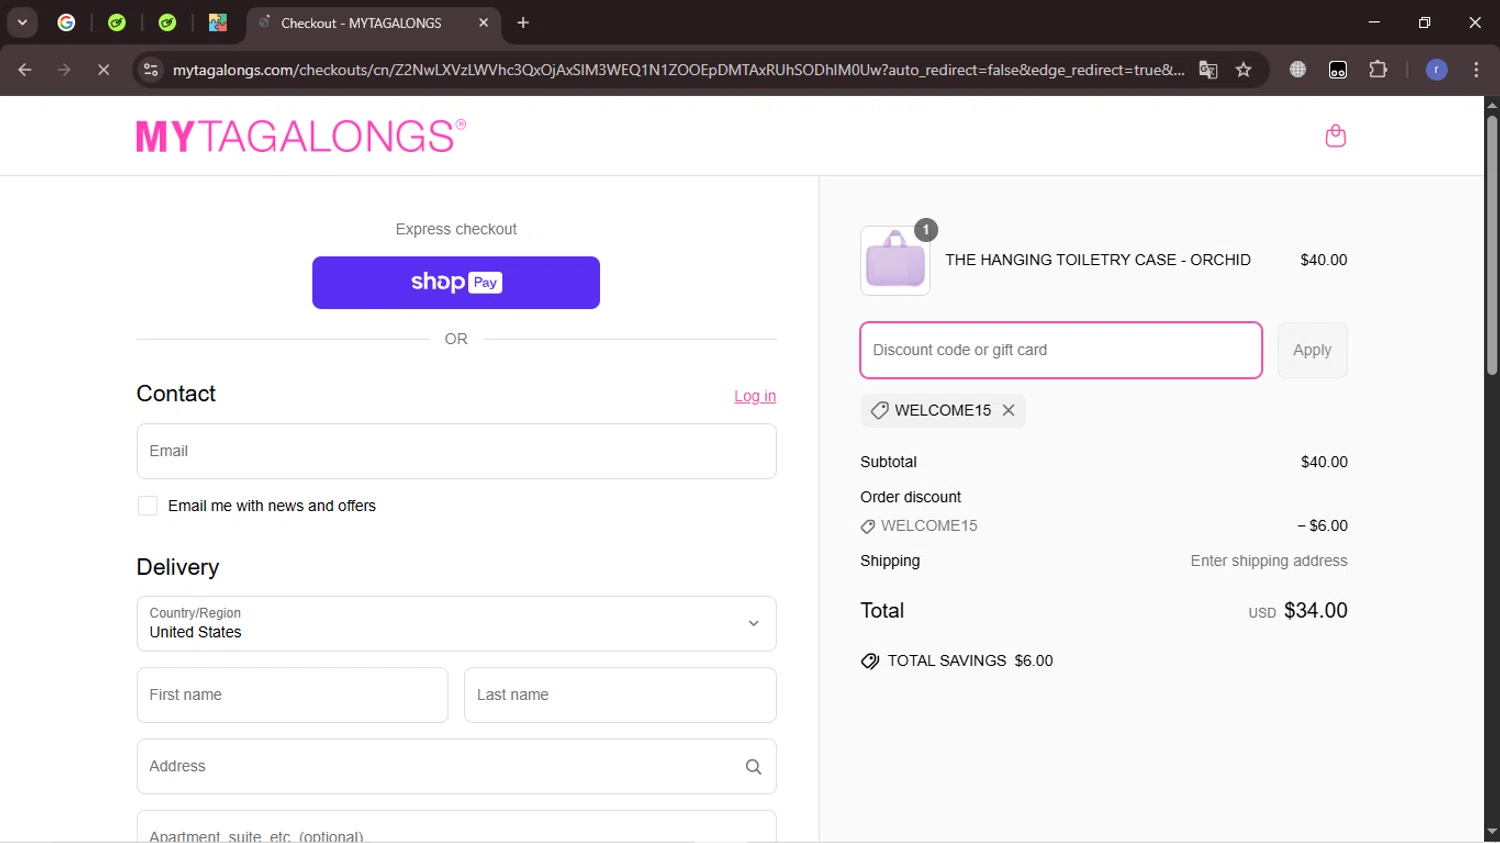This screenshot has width=1500, height=843.
Task: Close the Checkout - MYTAGALONGS tab
Action: (x=483, y=22)
